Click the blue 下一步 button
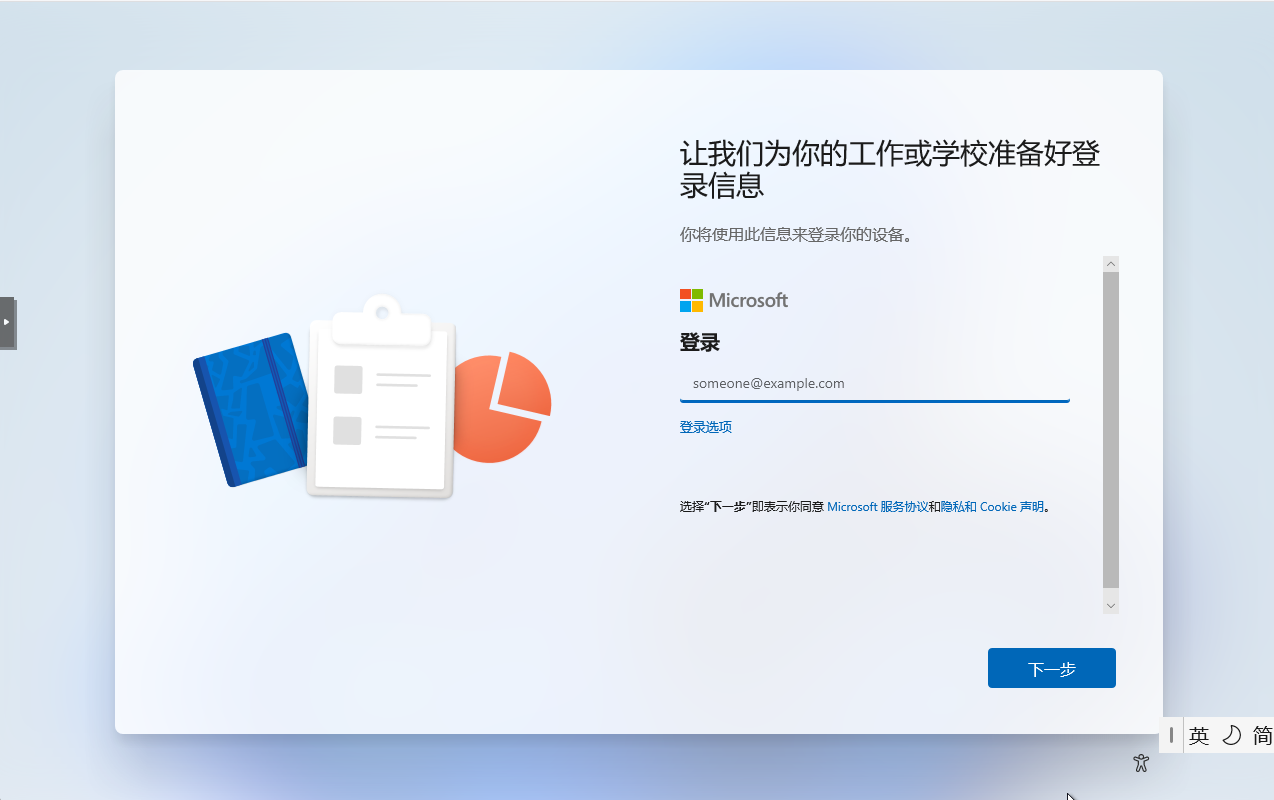1274x800 pixels. 1052,668
